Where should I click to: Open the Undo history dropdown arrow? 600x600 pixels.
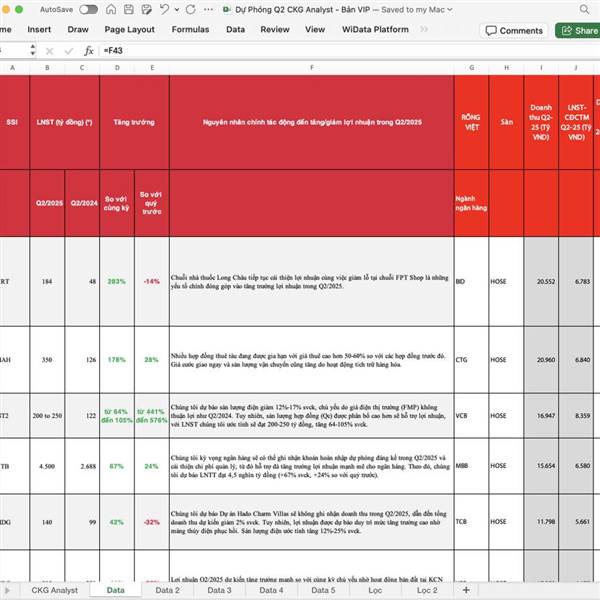click(177, 10)
